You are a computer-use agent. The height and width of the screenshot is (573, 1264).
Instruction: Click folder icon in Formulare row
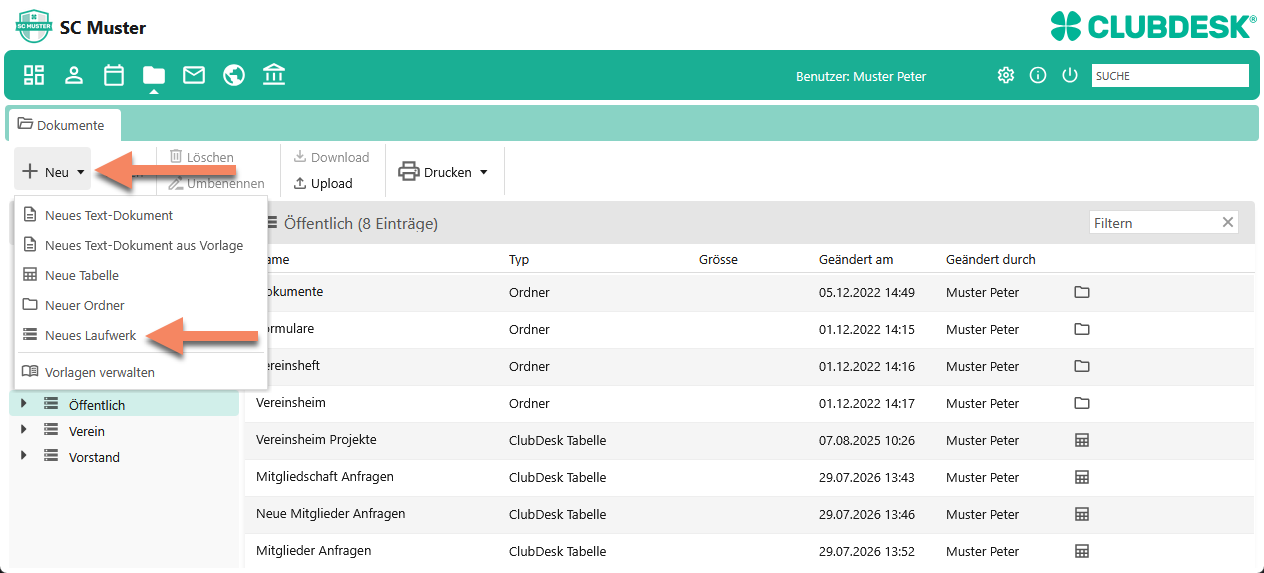point(1081,329)
